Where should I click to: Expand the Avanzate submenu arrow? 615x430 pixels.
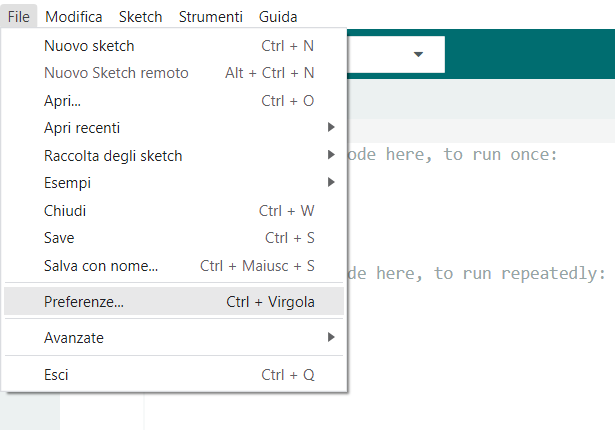click(x=331, y=337)
